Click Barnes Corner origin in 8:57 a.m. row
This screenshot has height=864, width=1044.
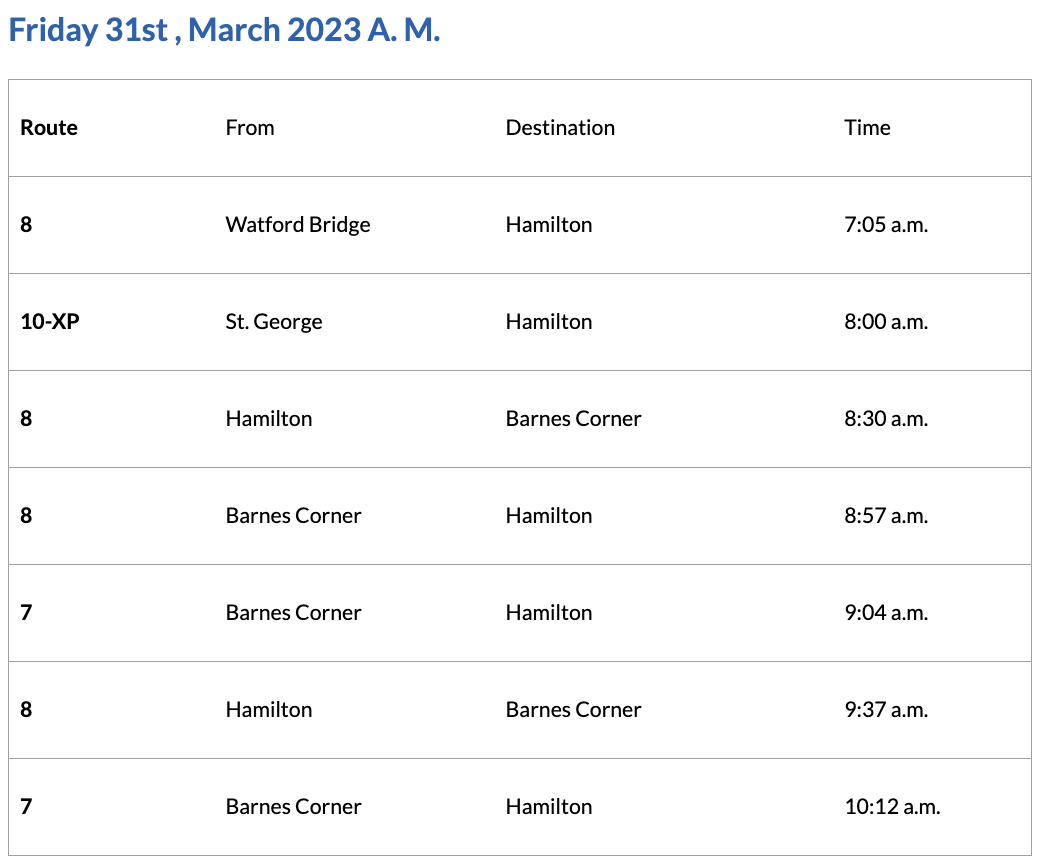pos(293,516)
